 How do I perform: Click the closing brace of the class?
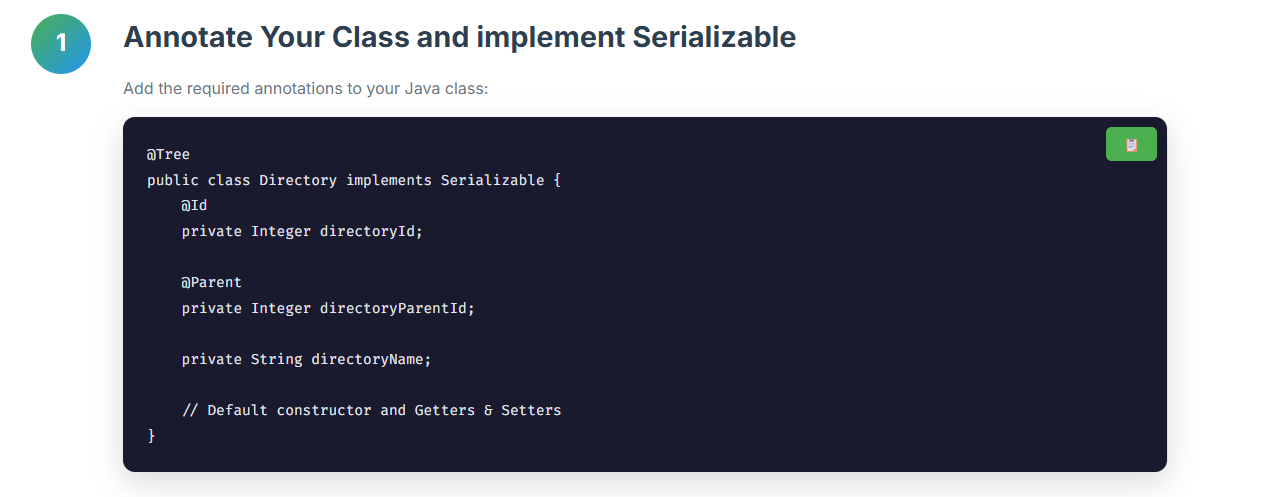click(x=152, y=436)
